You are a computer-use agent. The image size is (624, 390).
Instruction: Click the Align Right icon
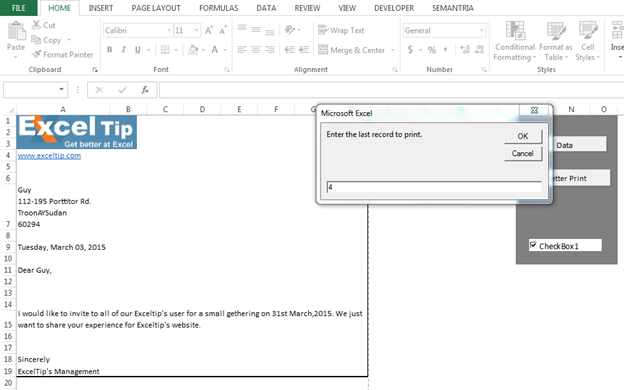click(270, 50)
